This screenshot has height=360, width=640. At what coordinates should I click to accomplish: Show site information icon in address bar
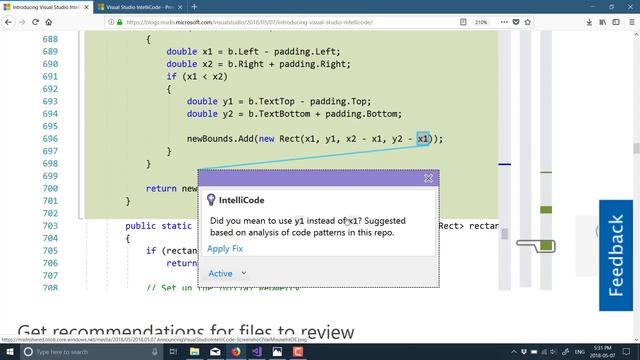(x=111, y=22)
